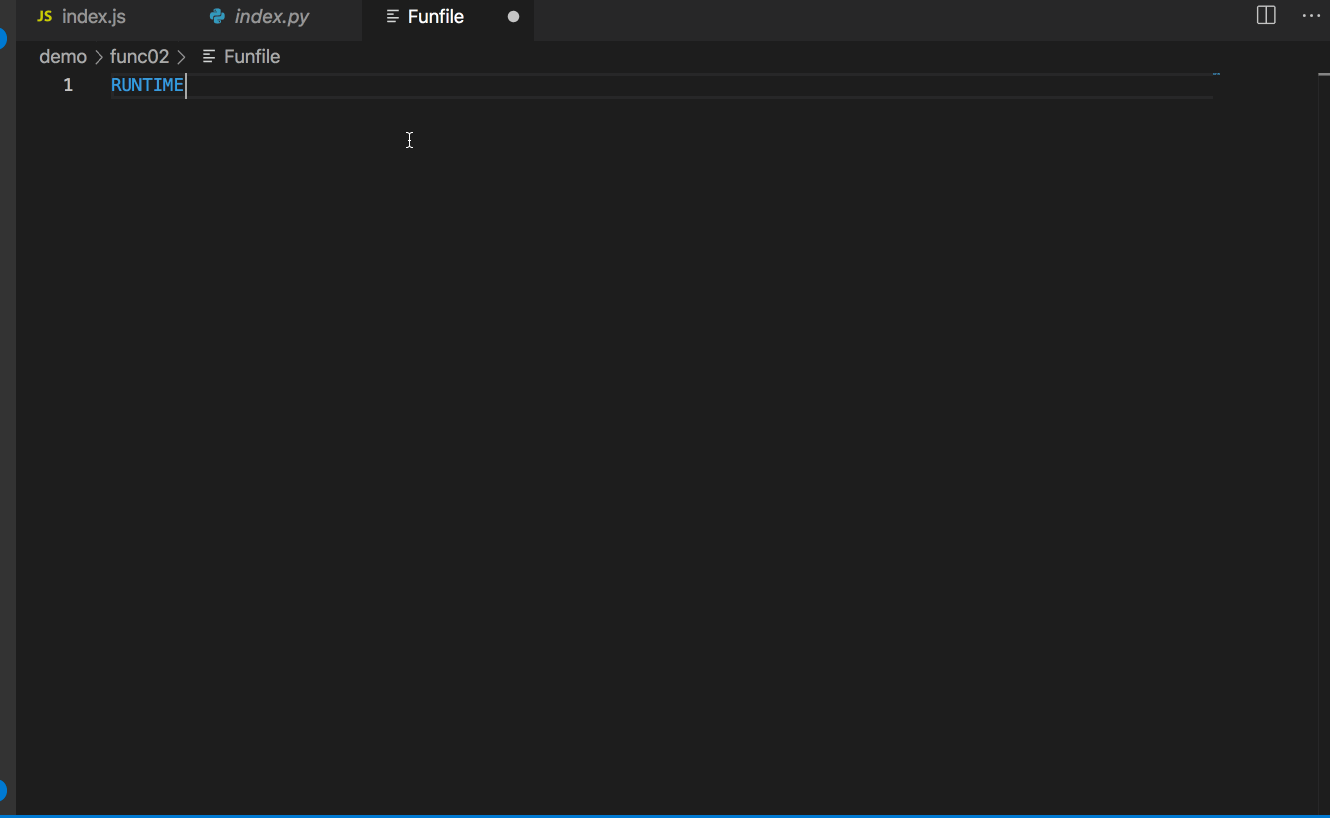Click line number 1 to select the line
The height and width of the screenshot is (818, 1330).
tap(68, 85)
